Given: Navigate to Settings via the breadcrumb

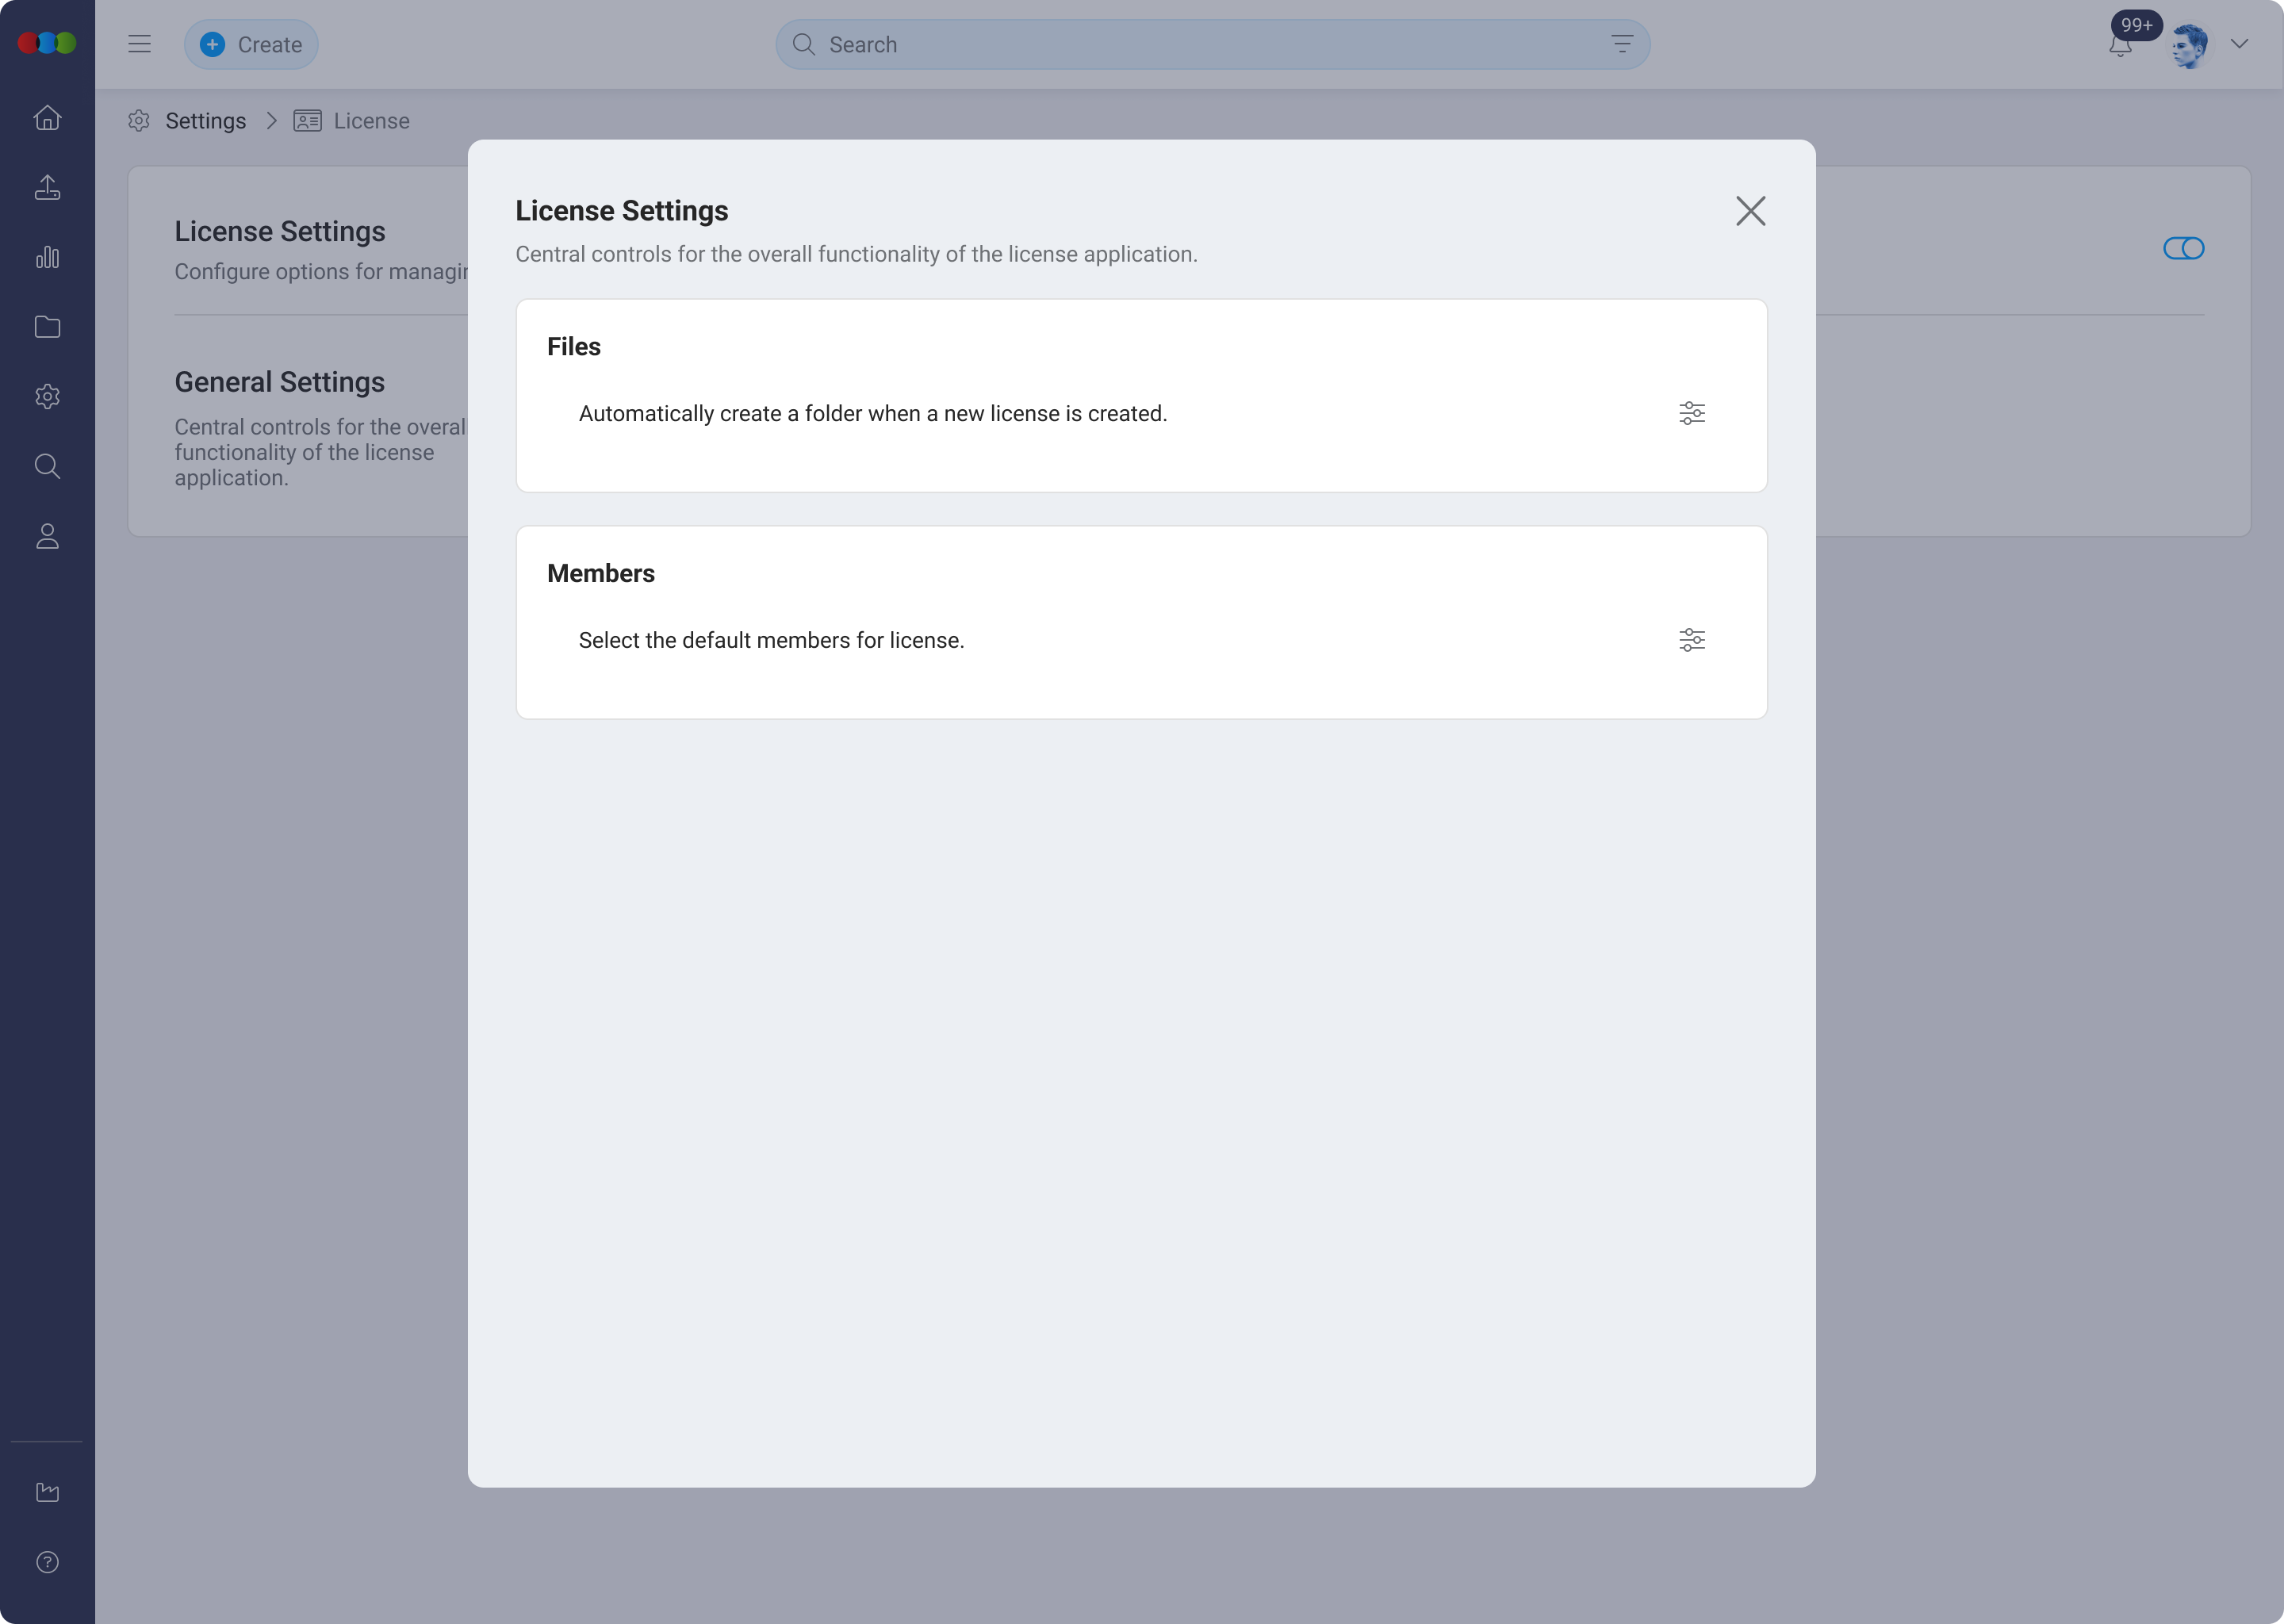Looking at the screenshot, I should click(x=206, y=120).
